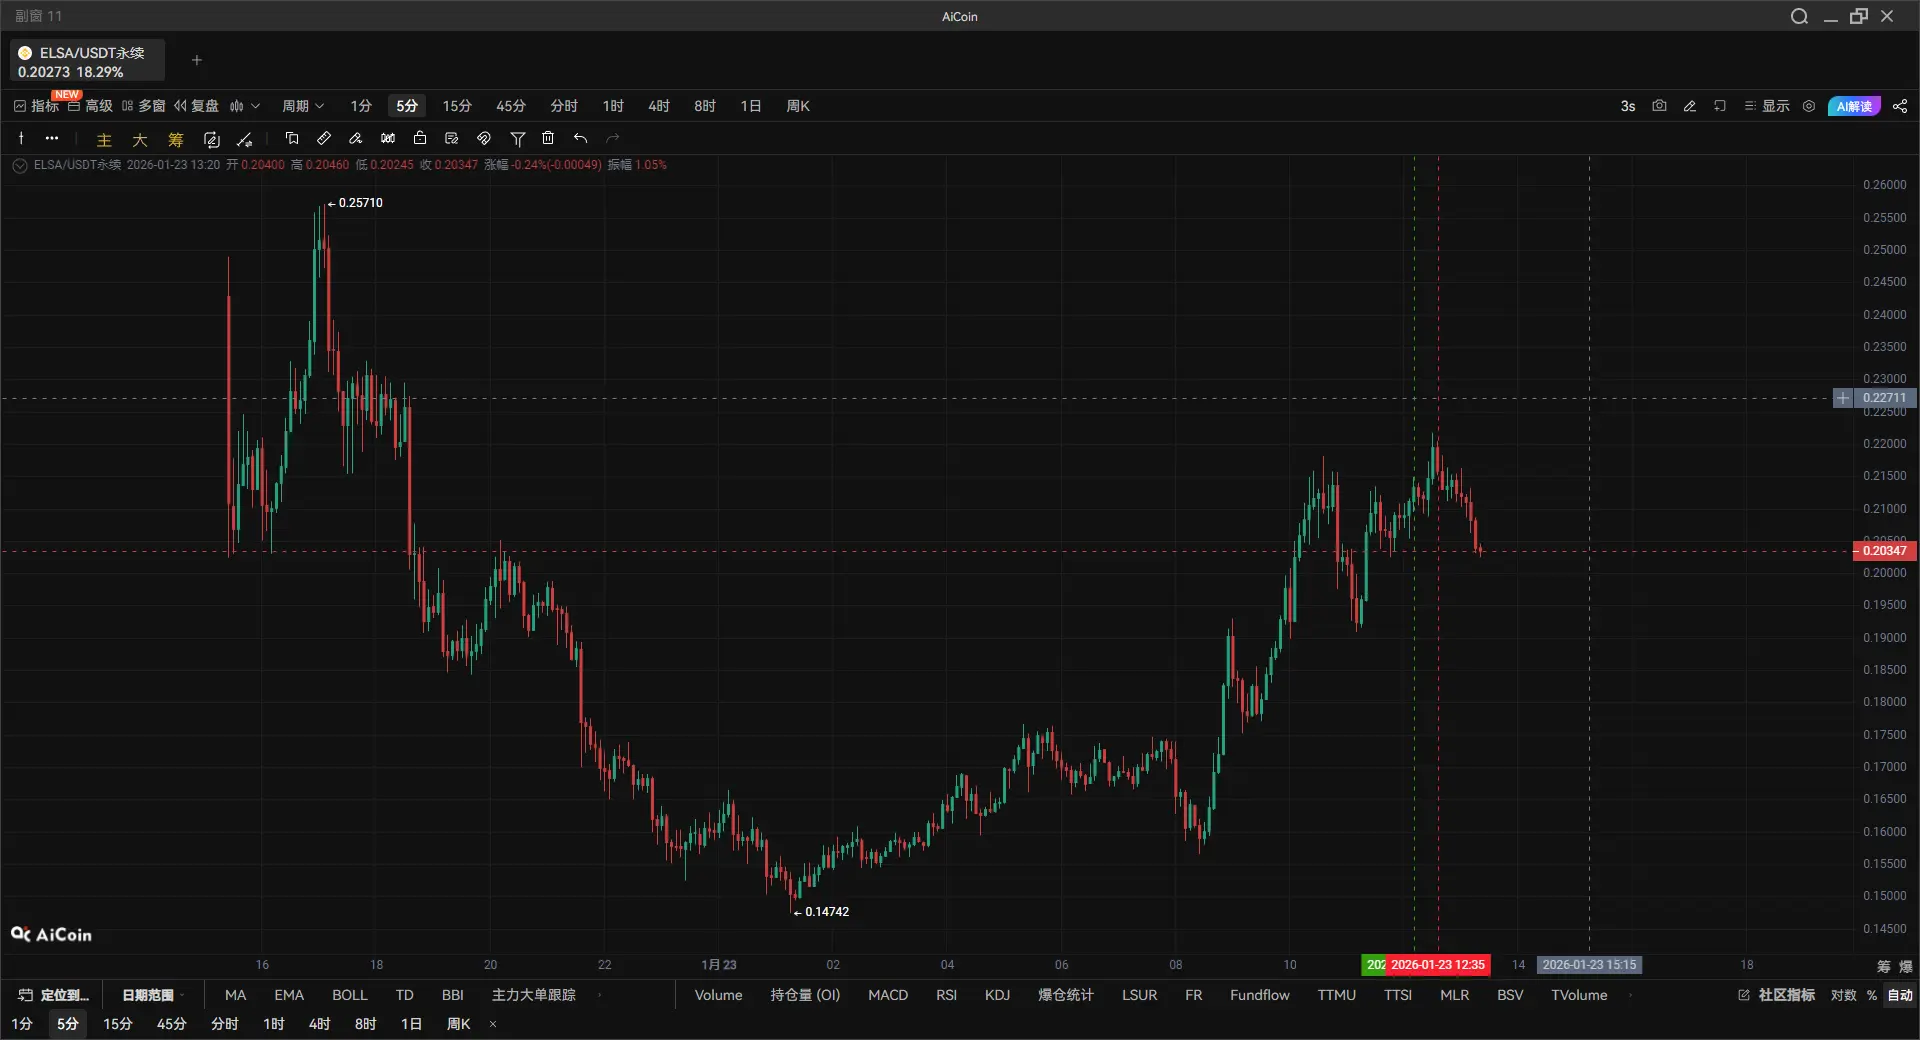Click the add-window icon beside the pencil

tap(1720, 106)
